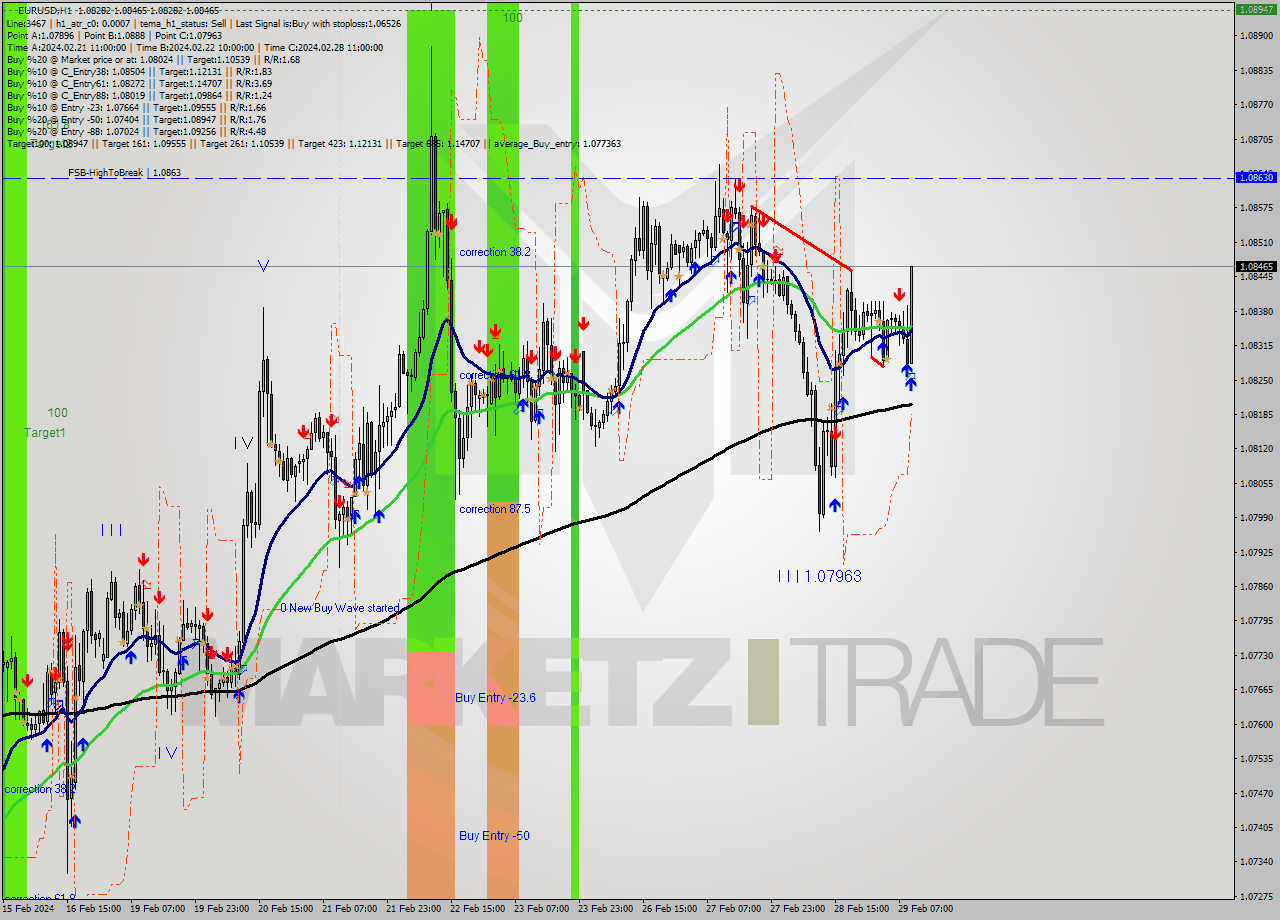
Task: Click the '20 Feb 15:00' time label
Action: (x=285, y=910)
